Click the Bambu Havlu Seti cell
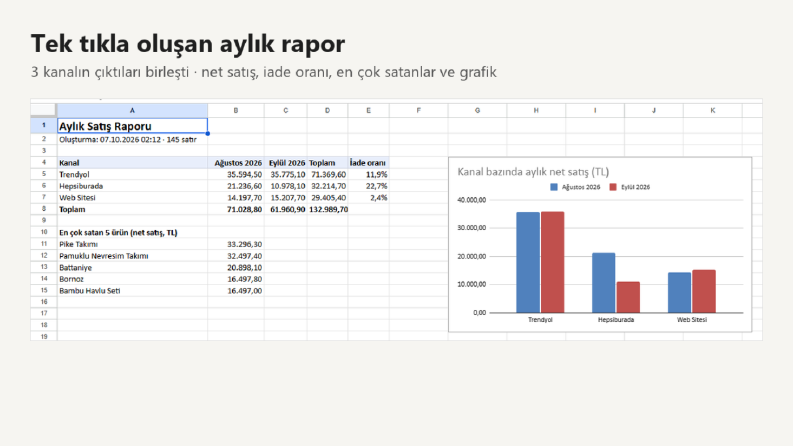 click(x=132, y=290)
